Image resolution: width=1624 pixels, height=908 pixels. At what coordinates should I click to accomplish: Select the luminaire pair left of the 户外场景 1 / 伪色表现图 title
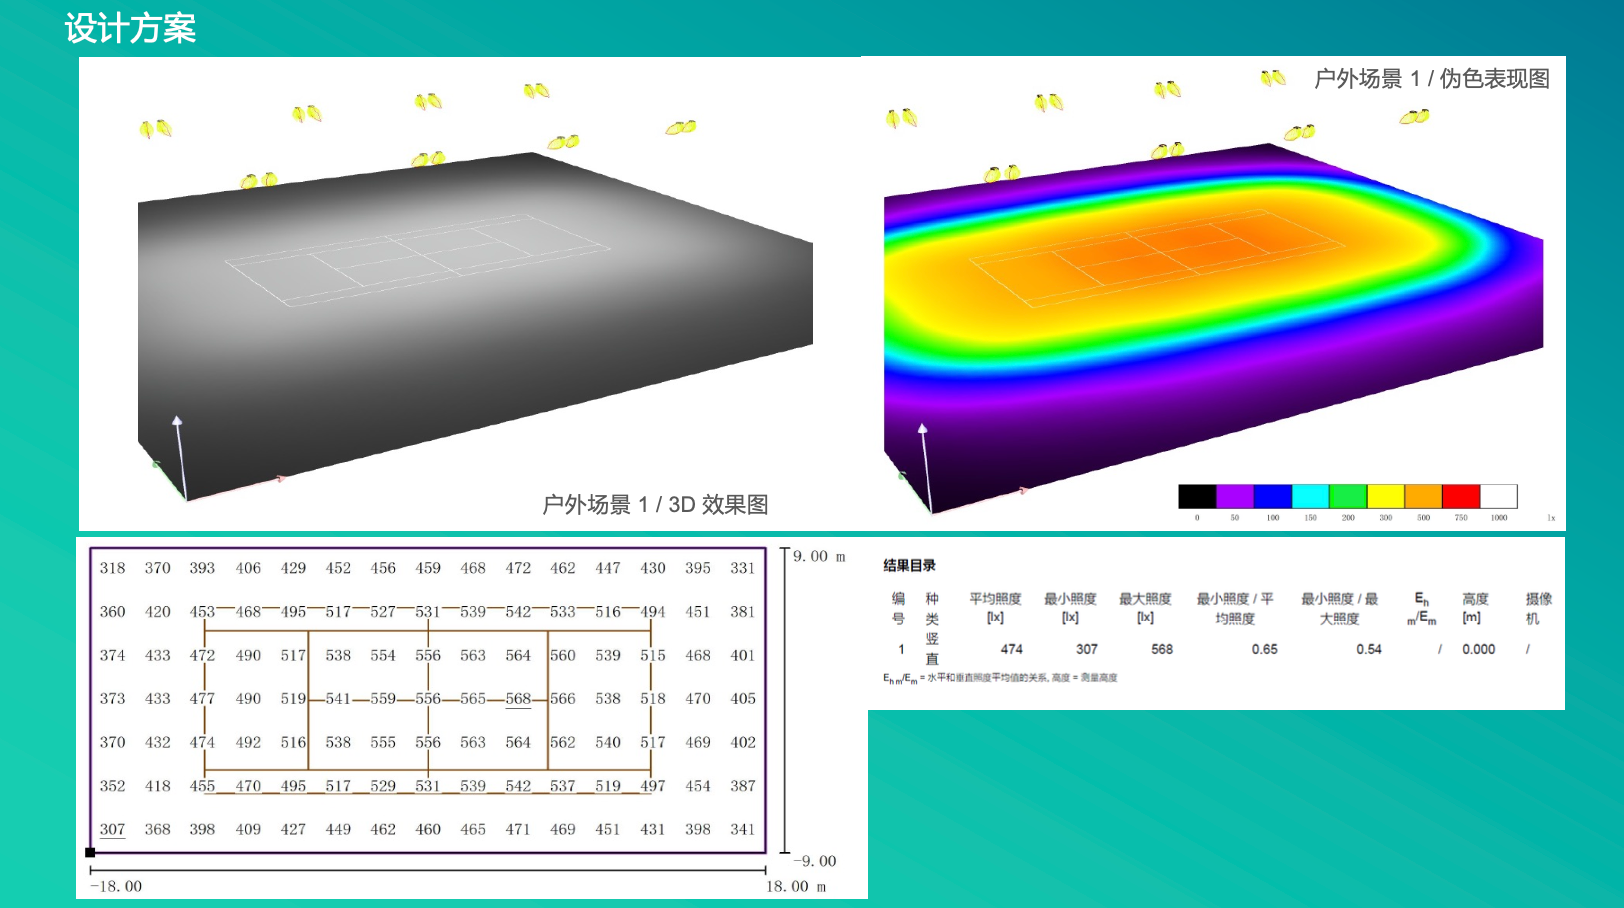1272,78
